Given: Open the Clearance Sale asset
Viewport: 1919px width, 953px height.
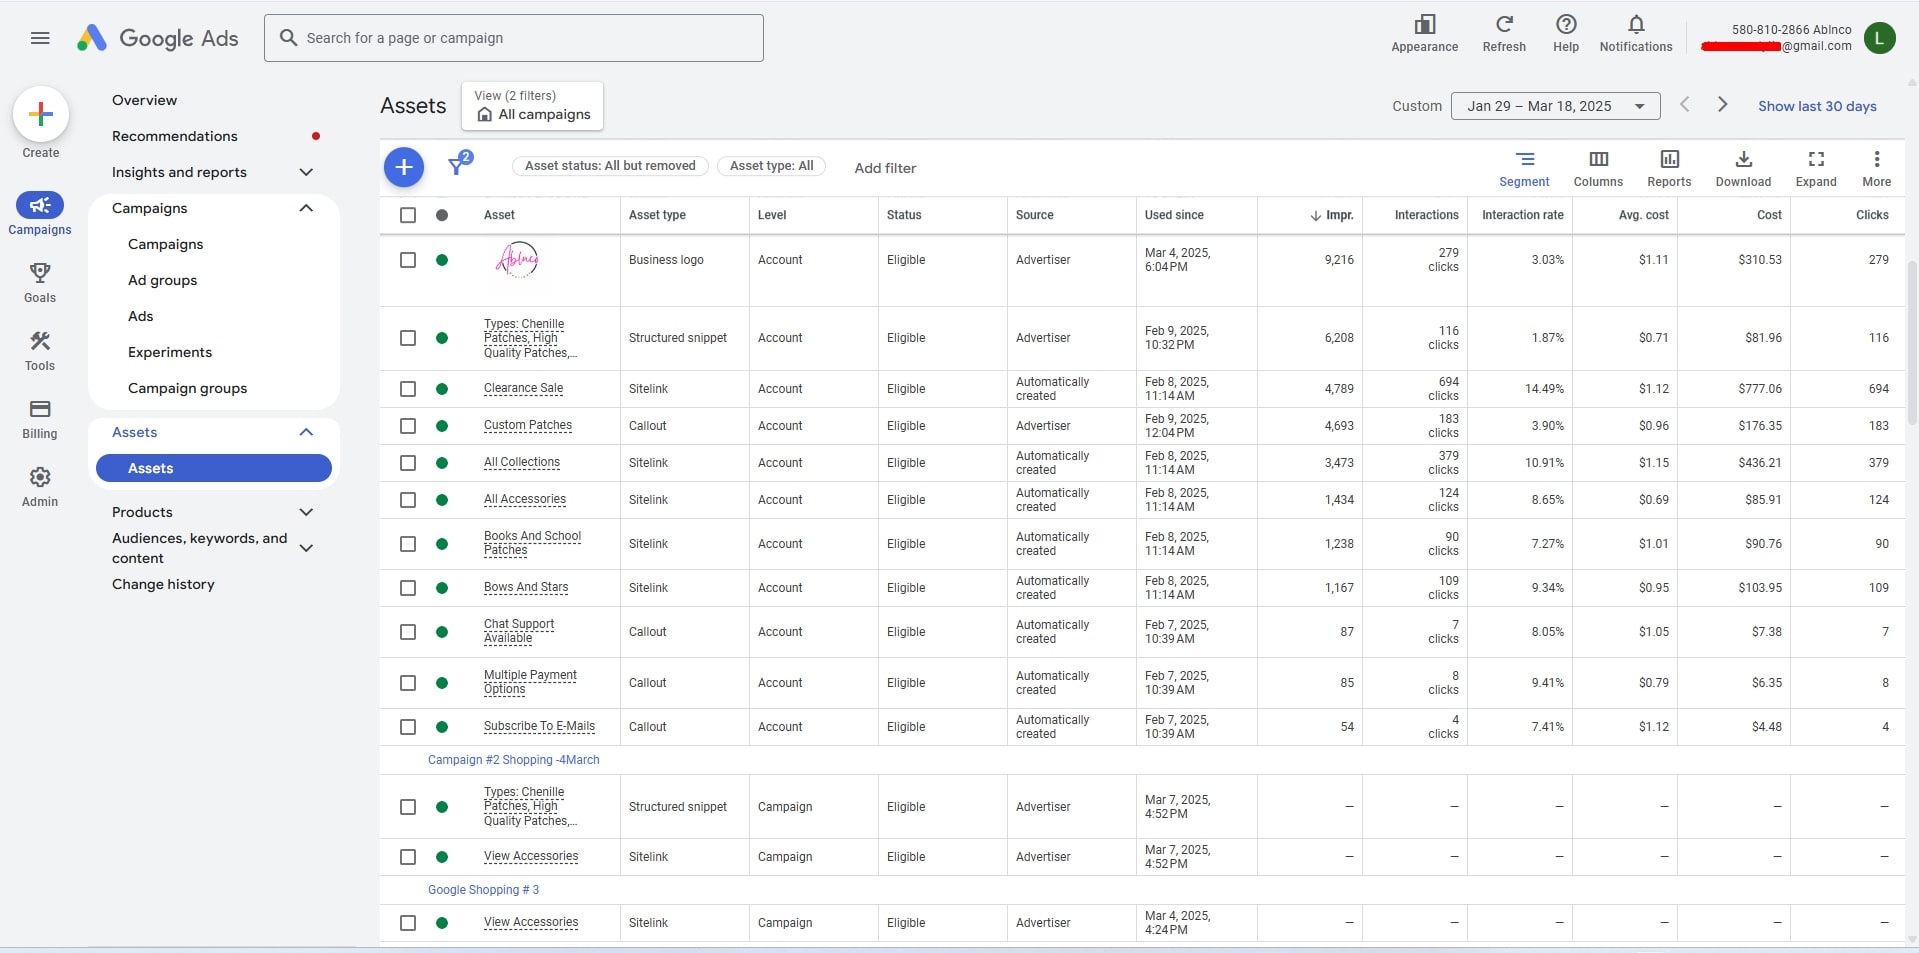Looking at the screenshot, I should click(523, 389).
